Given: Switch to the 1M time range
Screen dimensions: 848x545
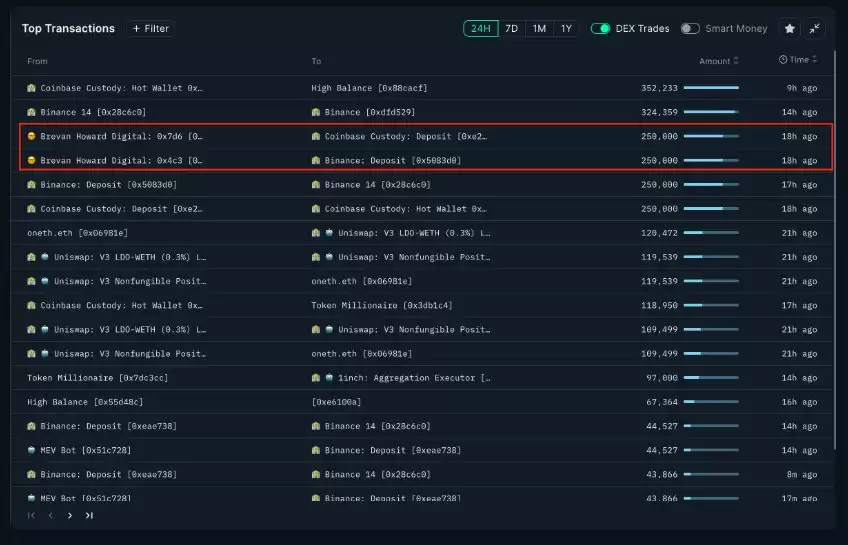Looking at the screenshot, I should click(539, 29).
